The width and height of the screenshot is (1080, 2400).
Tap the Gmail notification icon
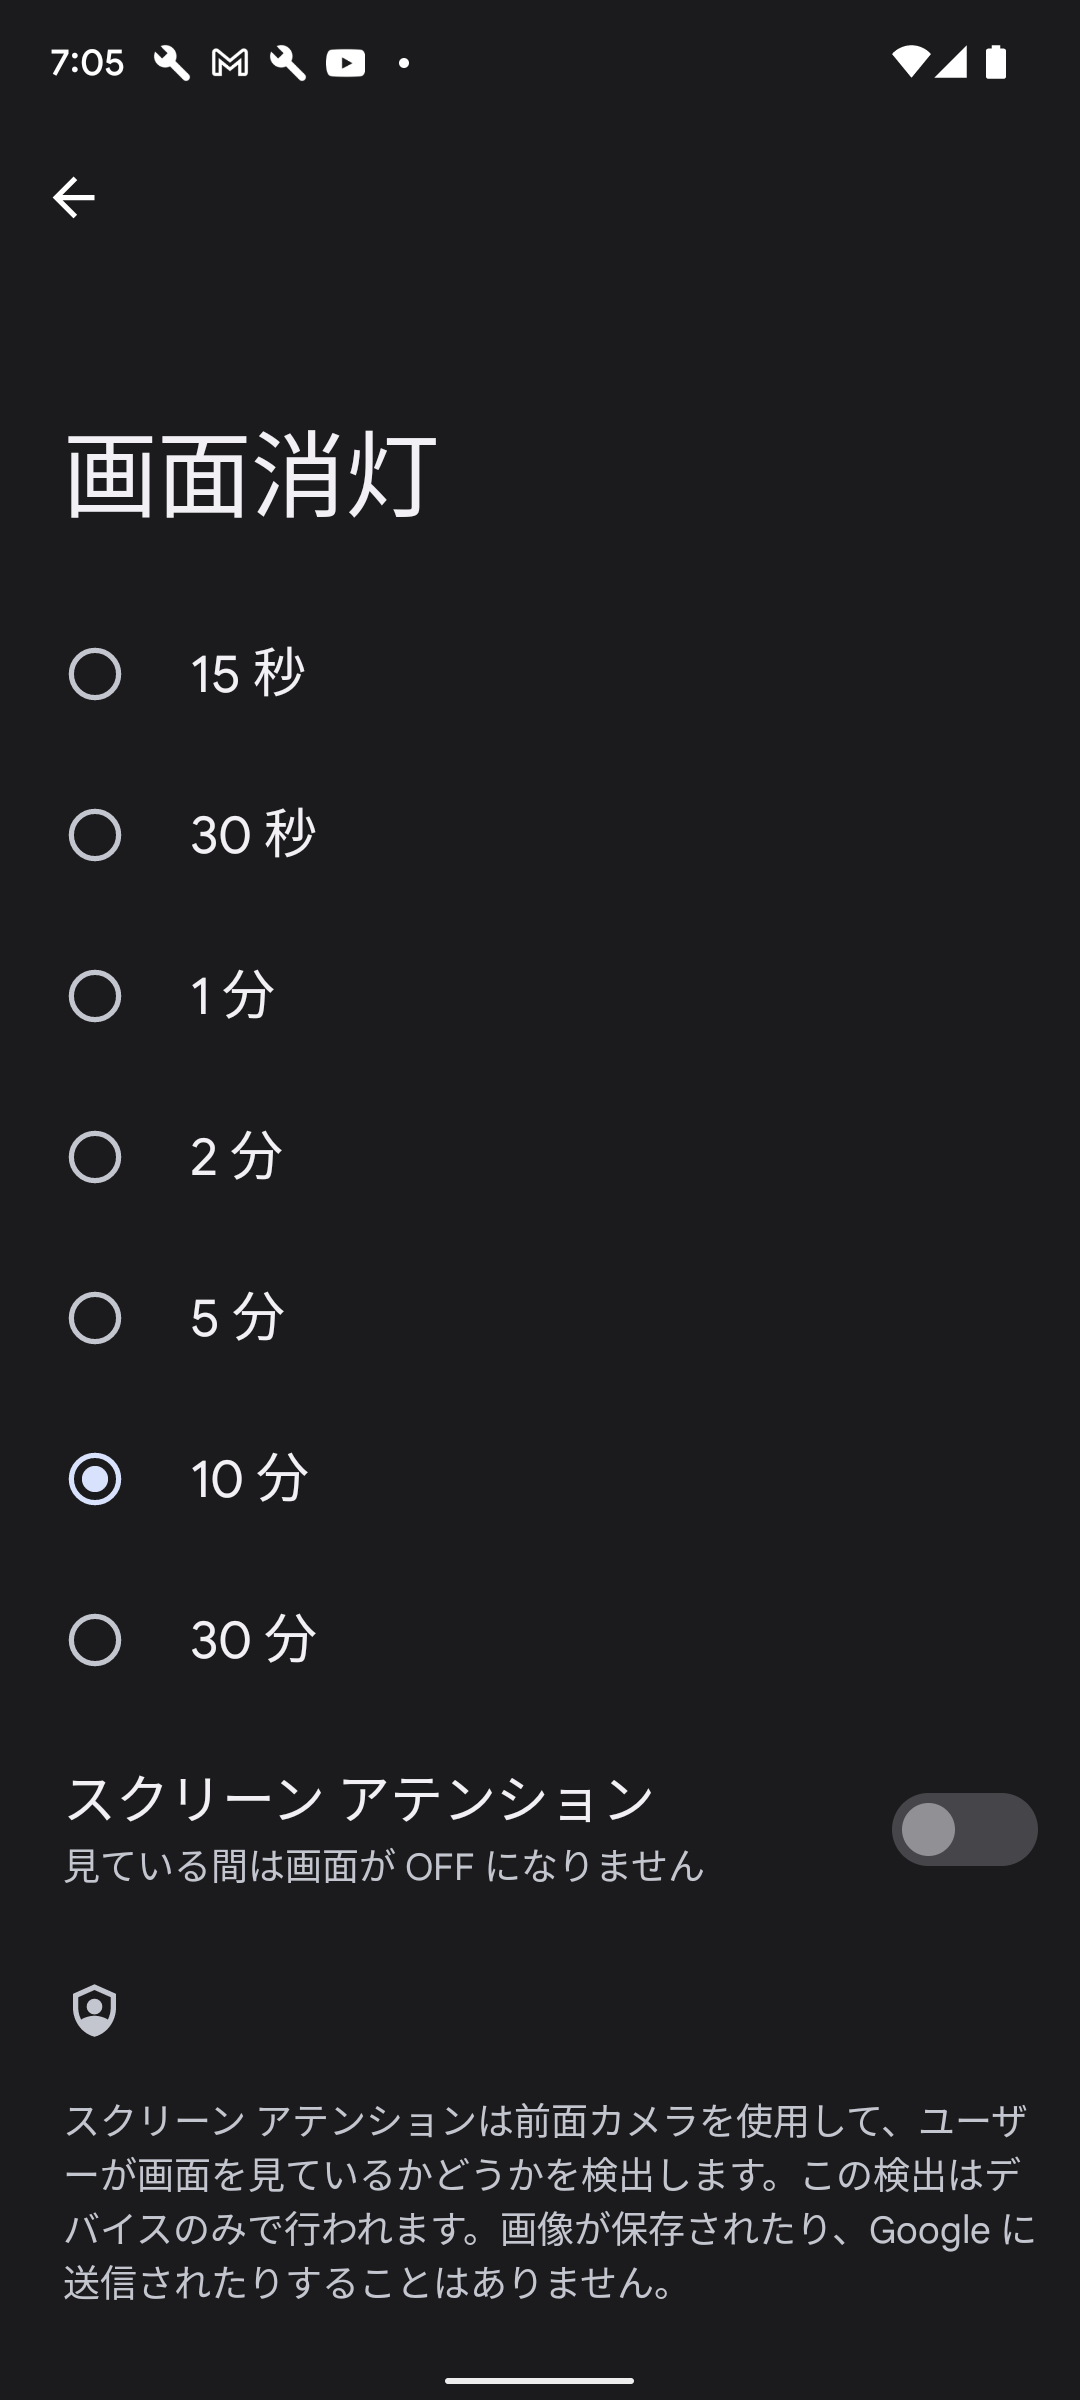[230, 63]
